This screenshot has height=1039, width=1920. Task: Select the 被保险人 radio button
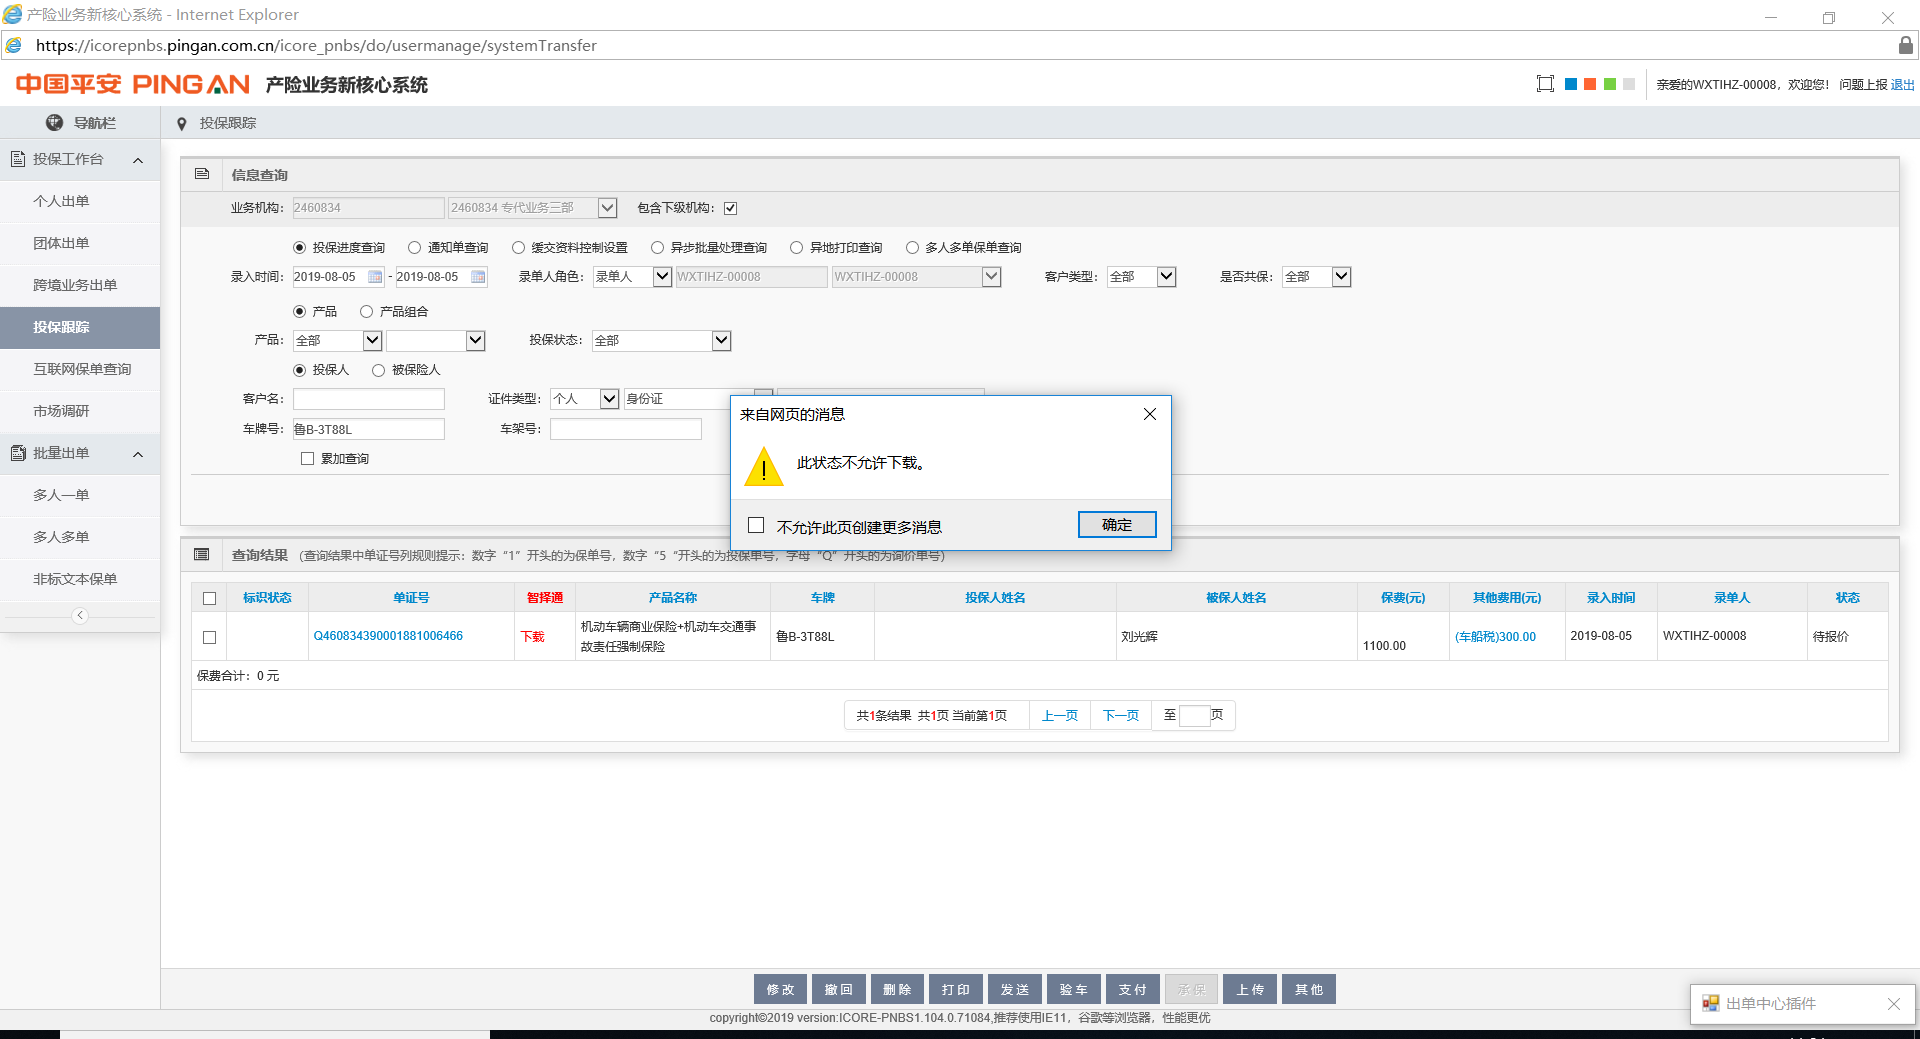[378, 370]
